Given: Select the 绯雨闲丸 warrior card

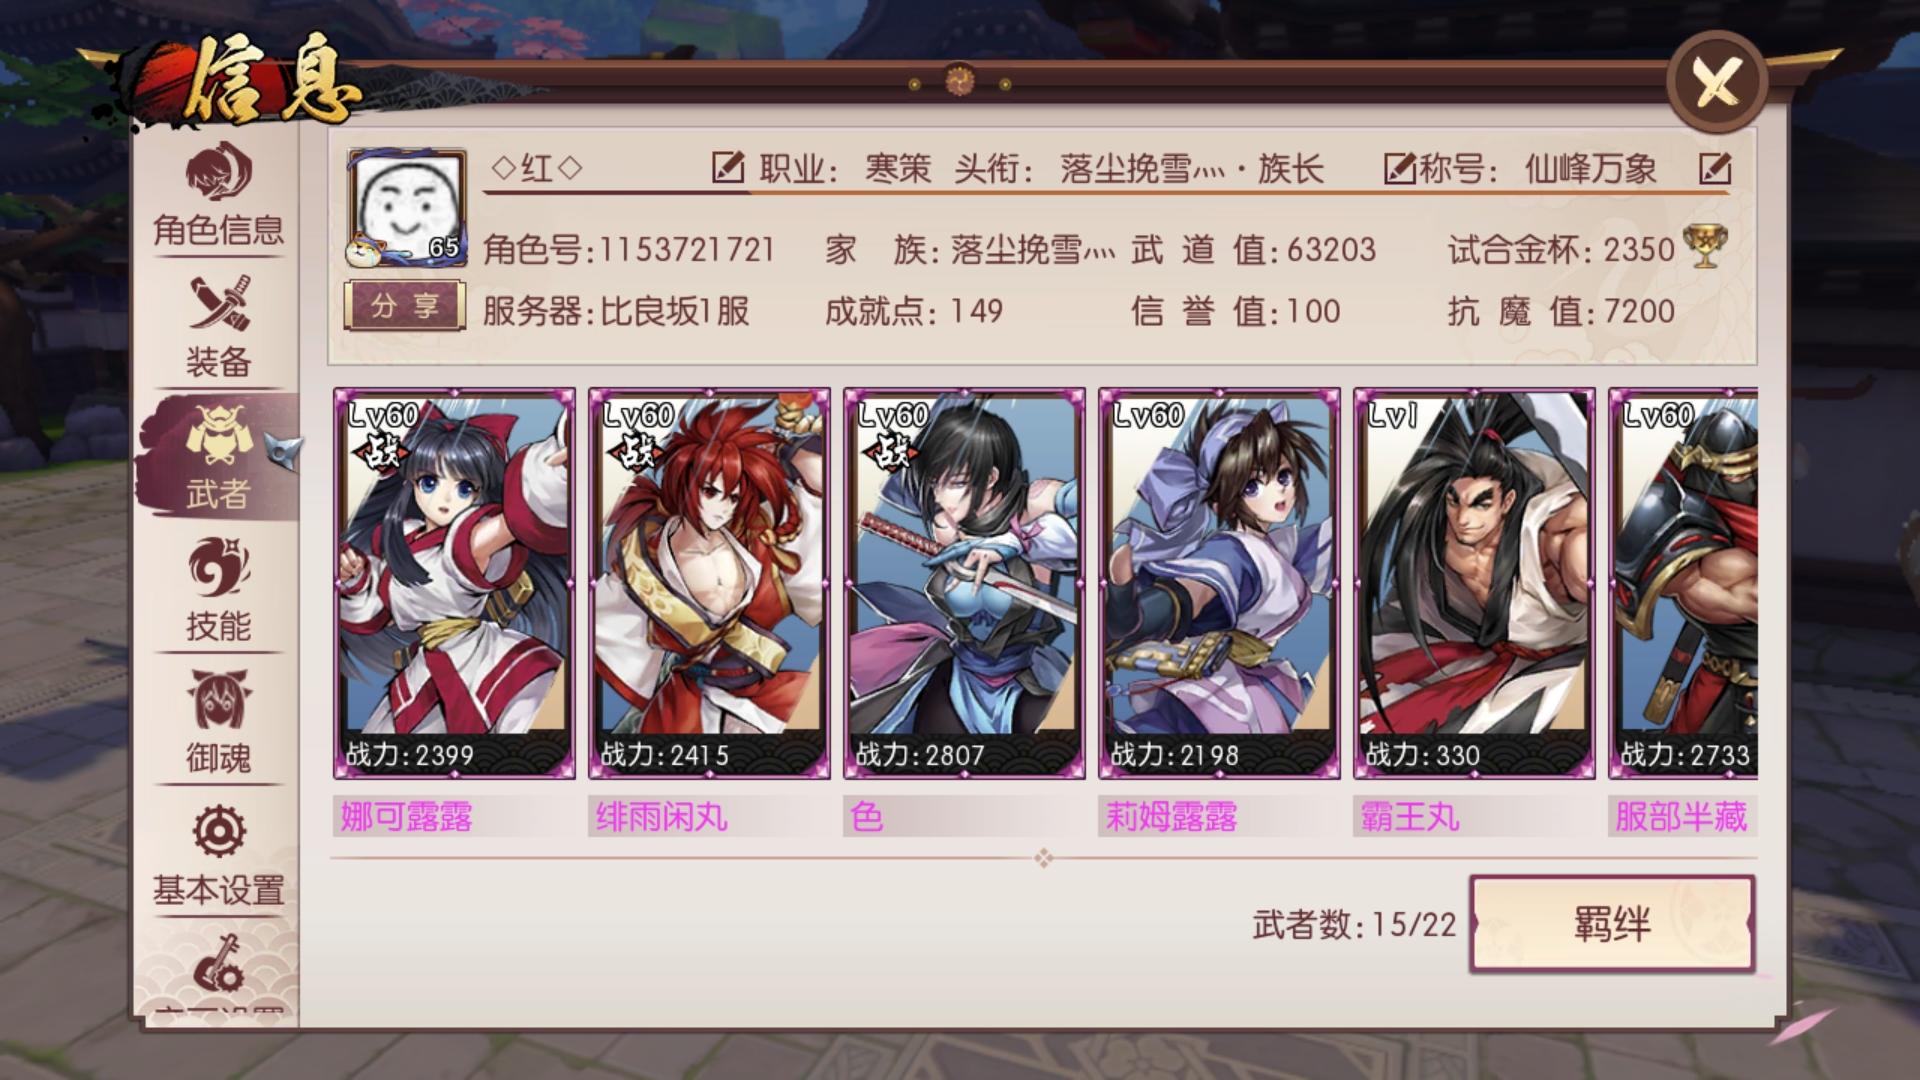Looking at the screenshot, I should point(709,584).
